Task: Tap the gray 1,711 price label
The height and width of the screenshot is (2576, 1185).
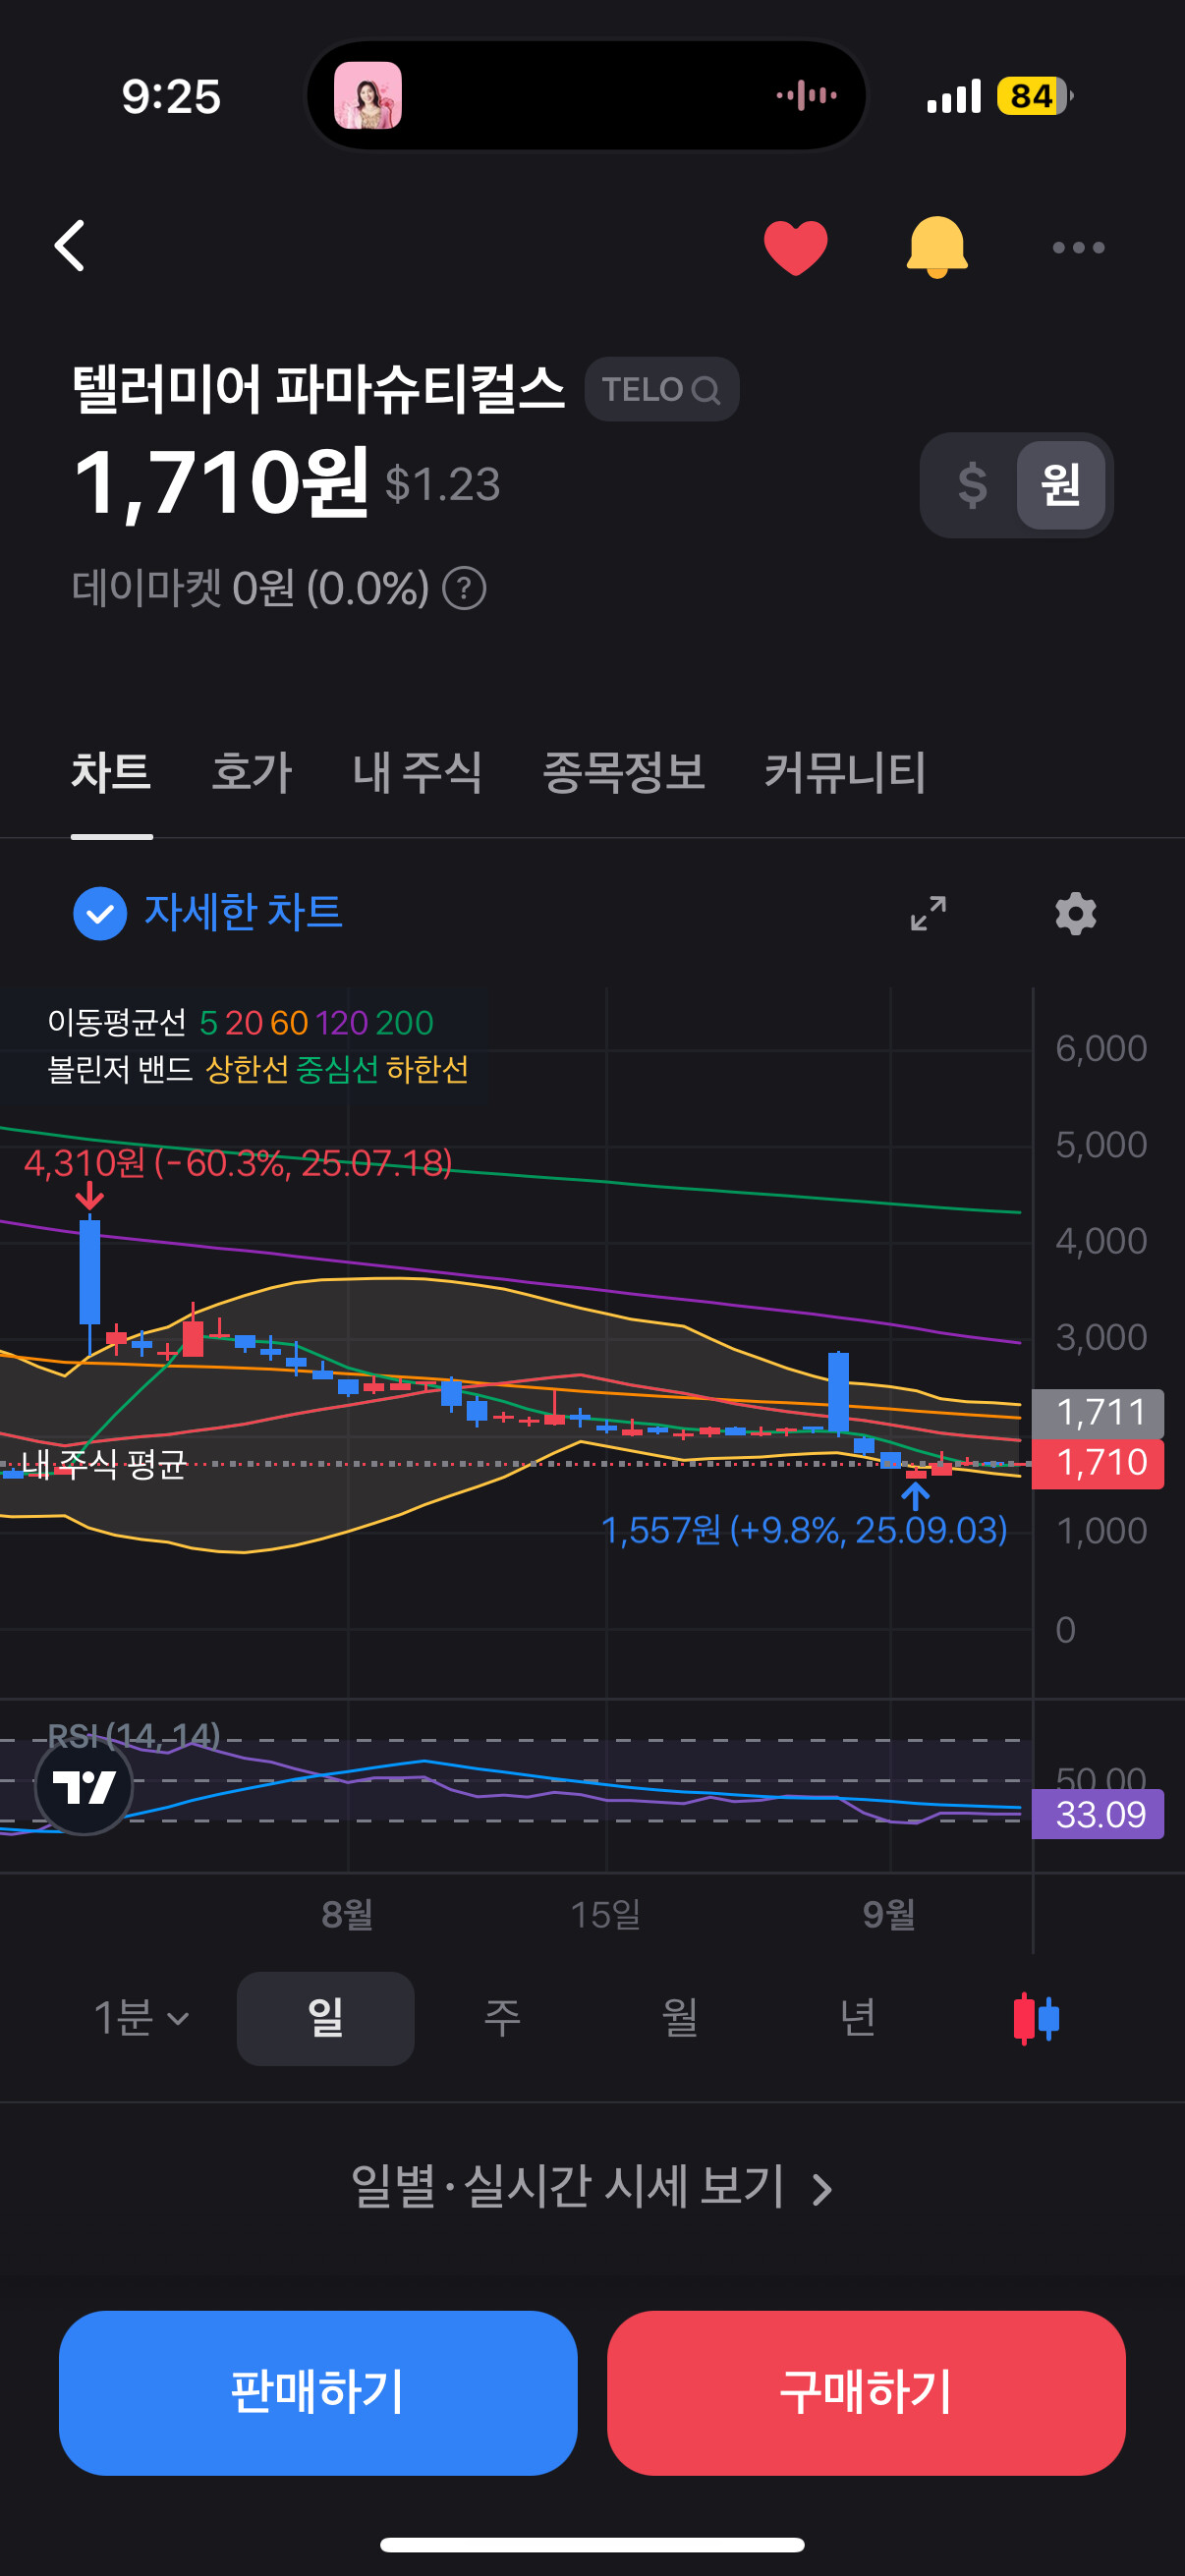Action: [1098, 1413]
